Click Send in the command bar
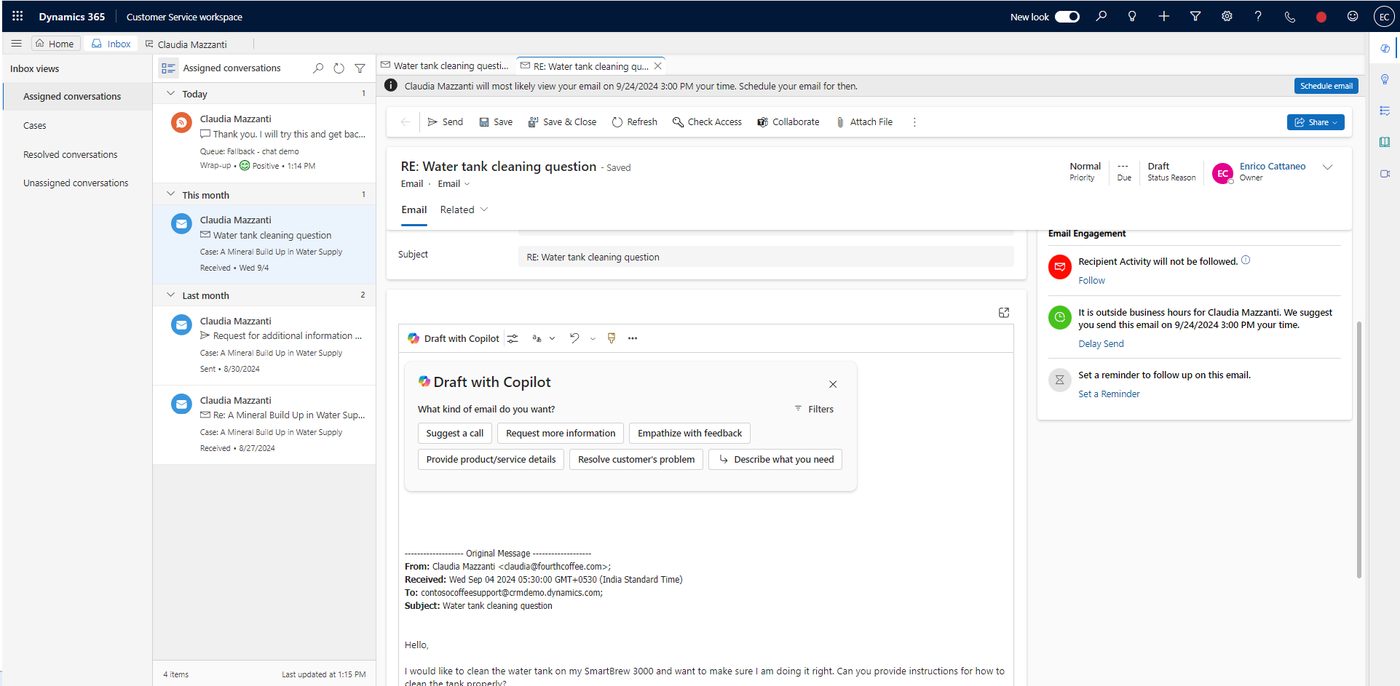The width and height of the screenshot is (1400, 686). [x=445, y=122]
